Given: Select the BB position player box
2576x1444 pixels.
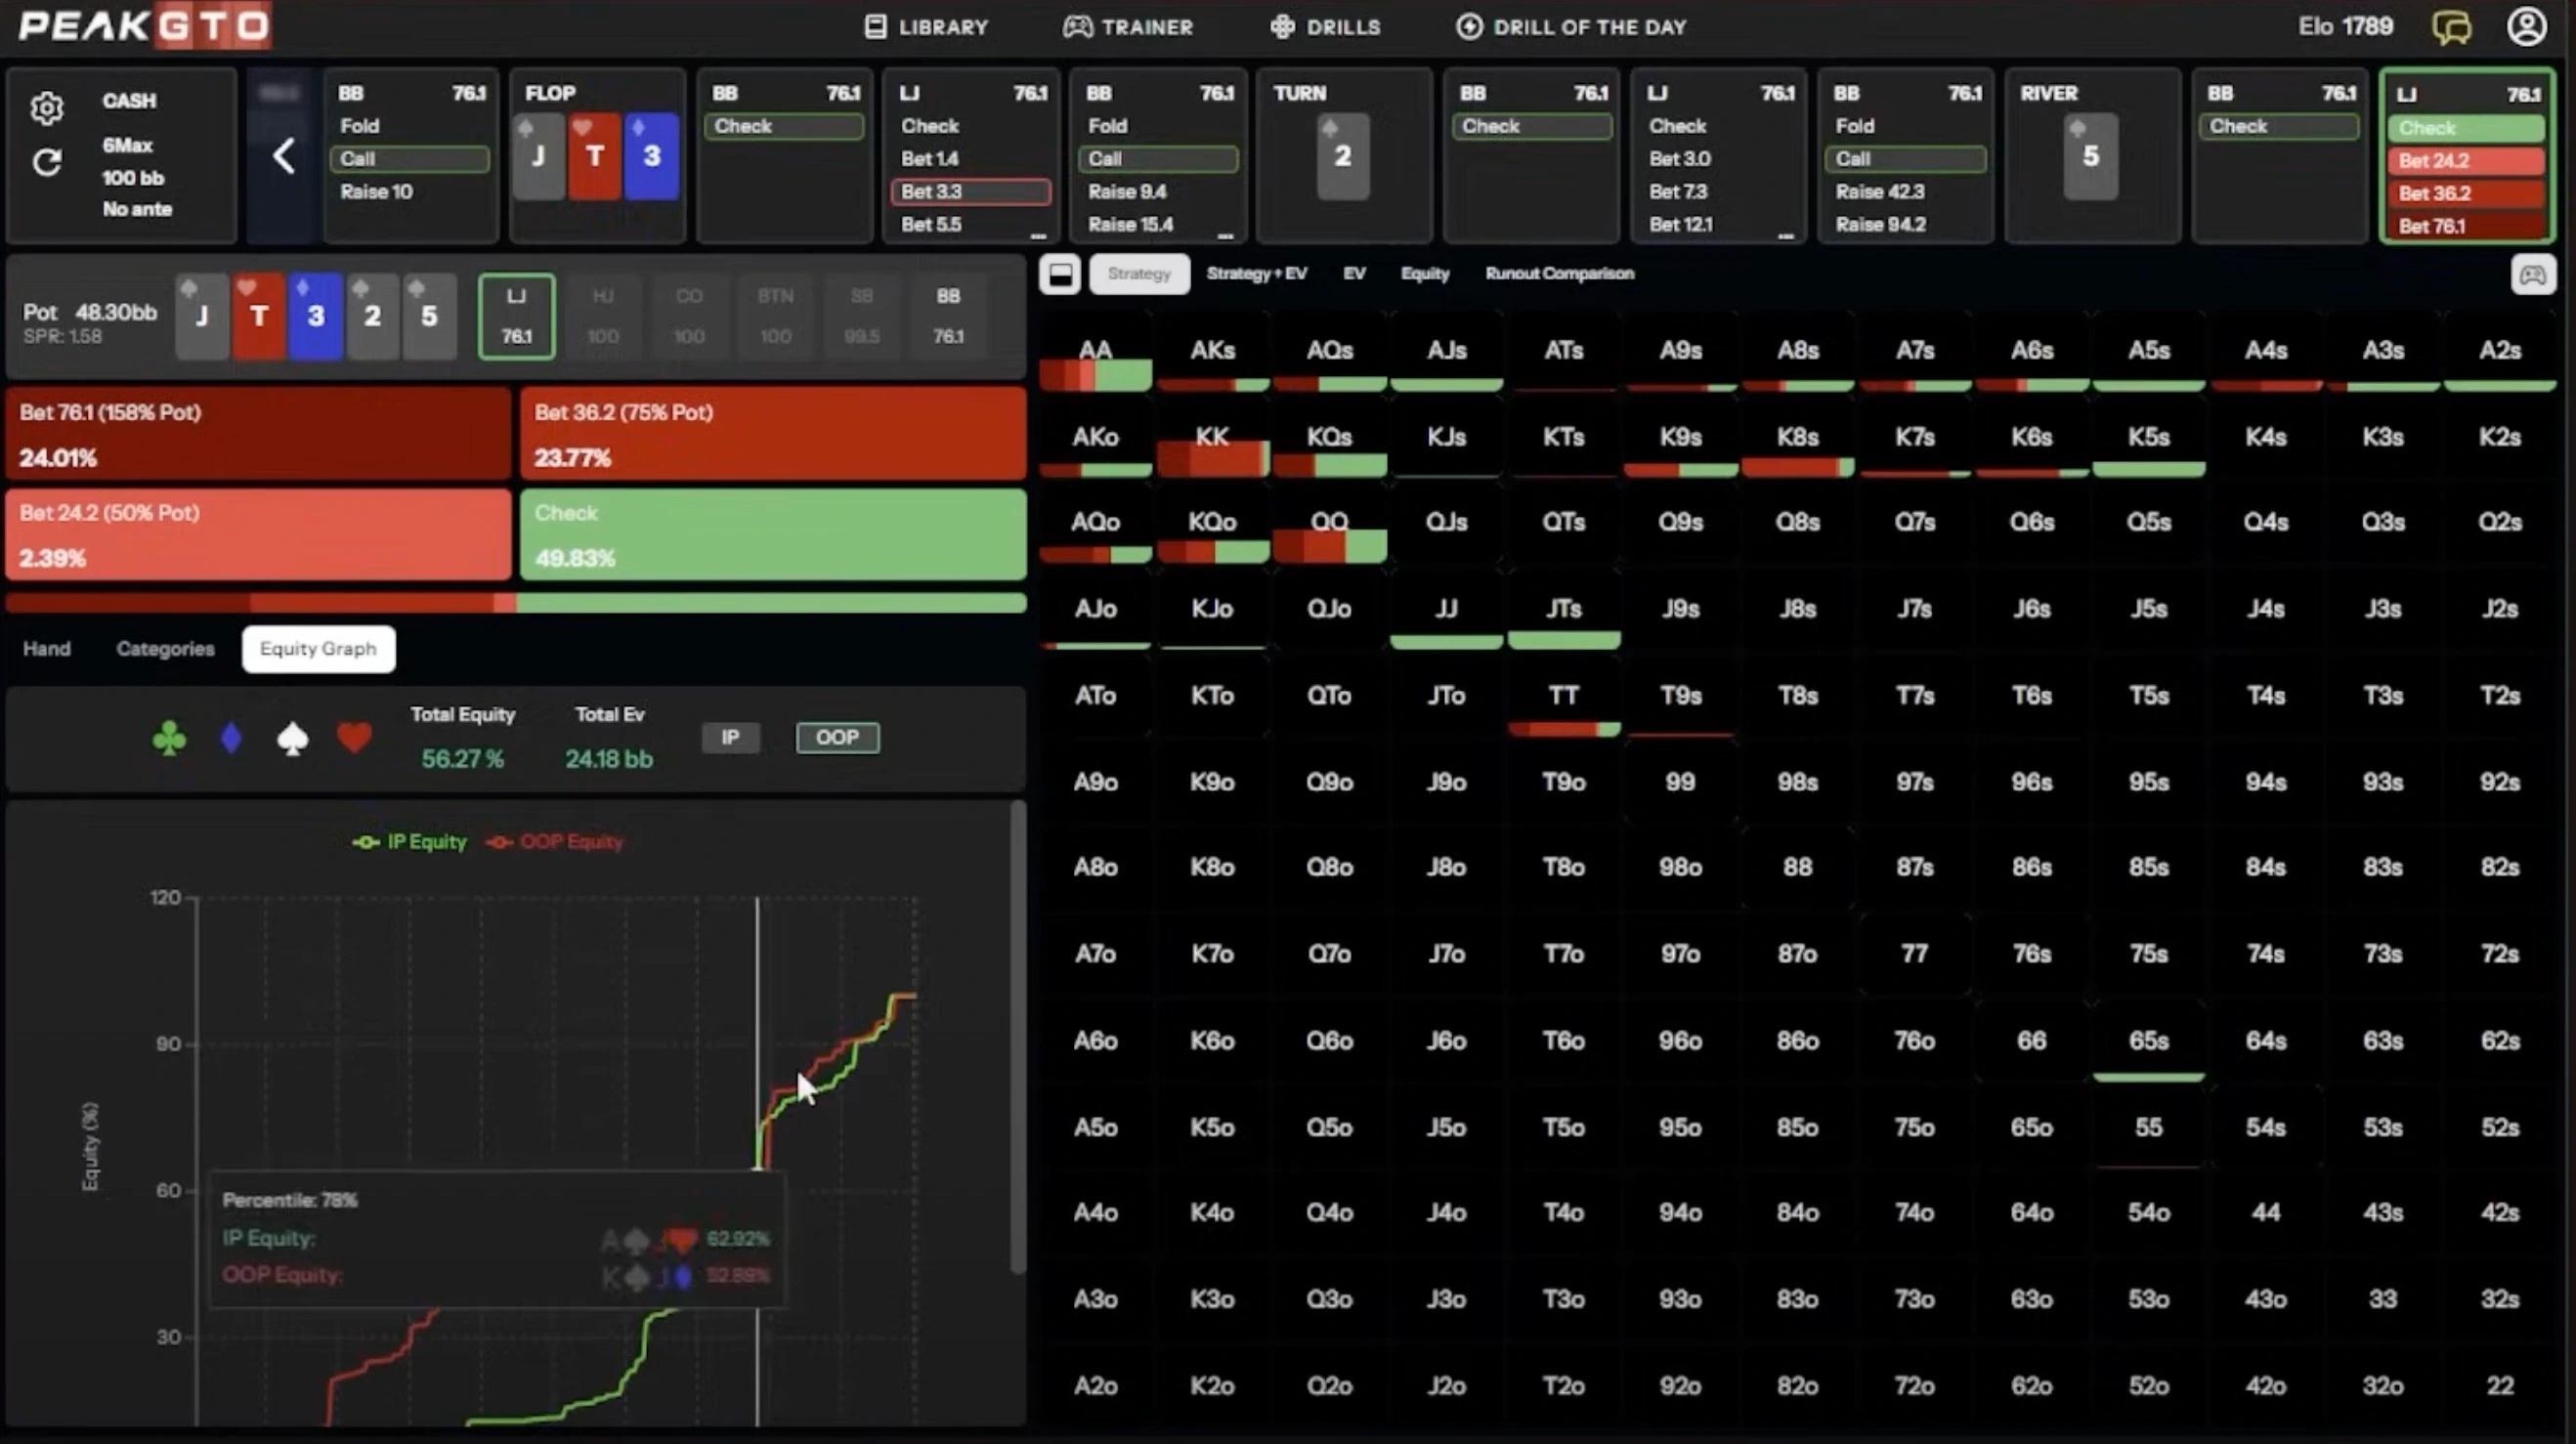Looking at the screenshot, I should (x=947, y=316).
